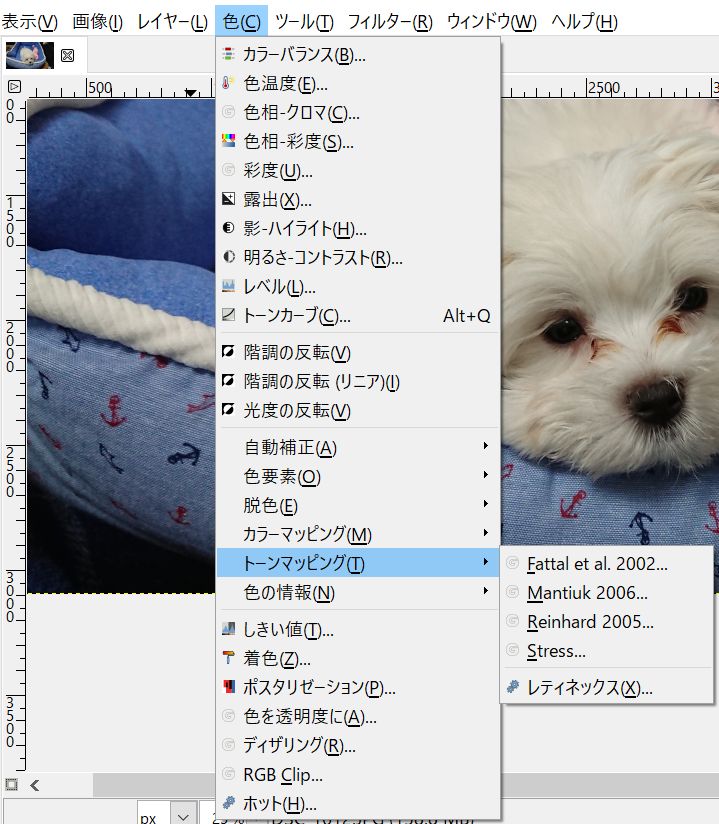Expand the 色の情報(N) submenu
719x824 pixels.
pos(357,592)
